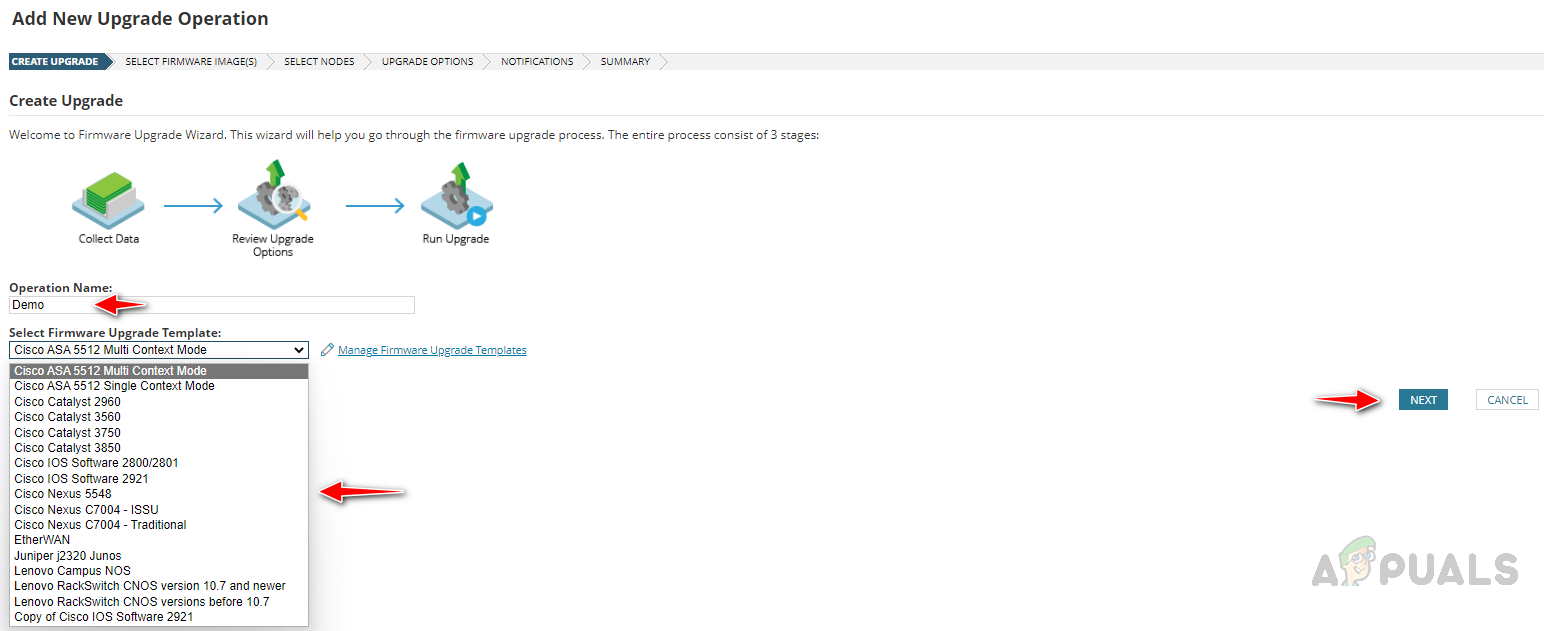1559x631 pixels.
Task: Go to the SELECT NODES wizard step
Action: (319, 62)
